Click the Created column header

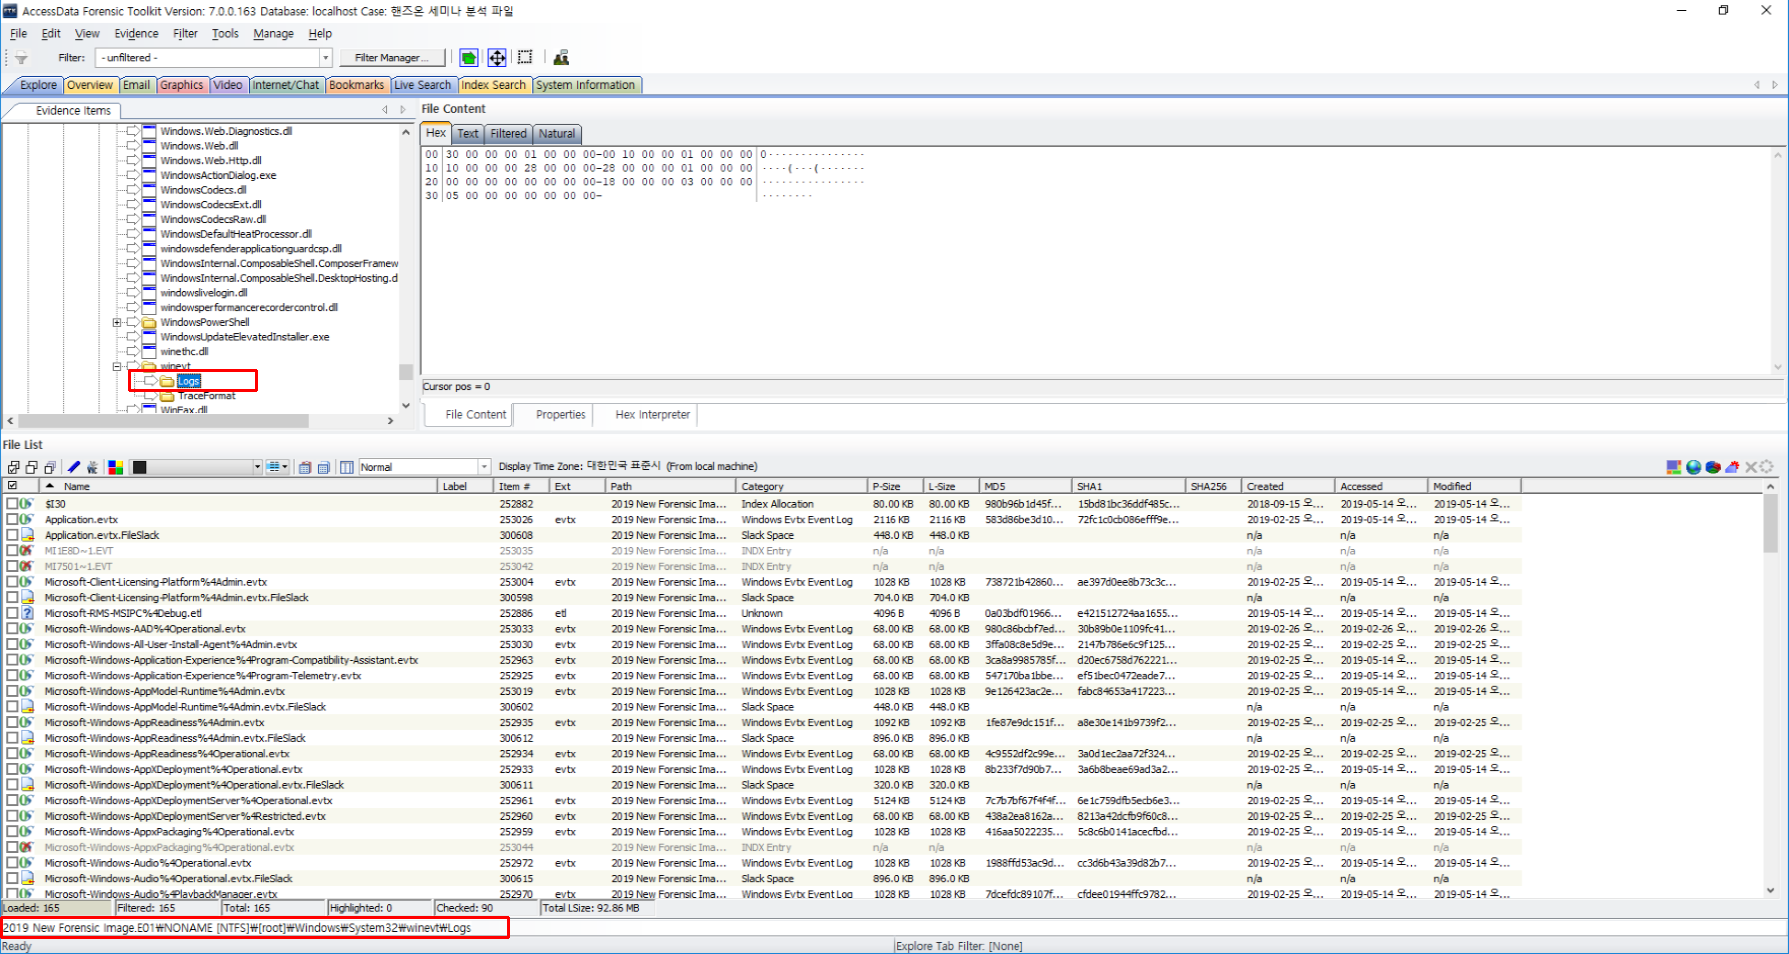[x=1287, y=486]
